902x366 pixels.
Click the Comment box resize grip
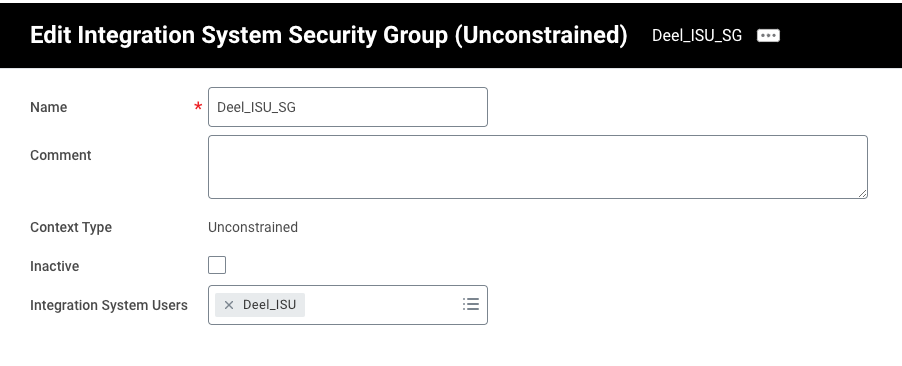(862, 193)
